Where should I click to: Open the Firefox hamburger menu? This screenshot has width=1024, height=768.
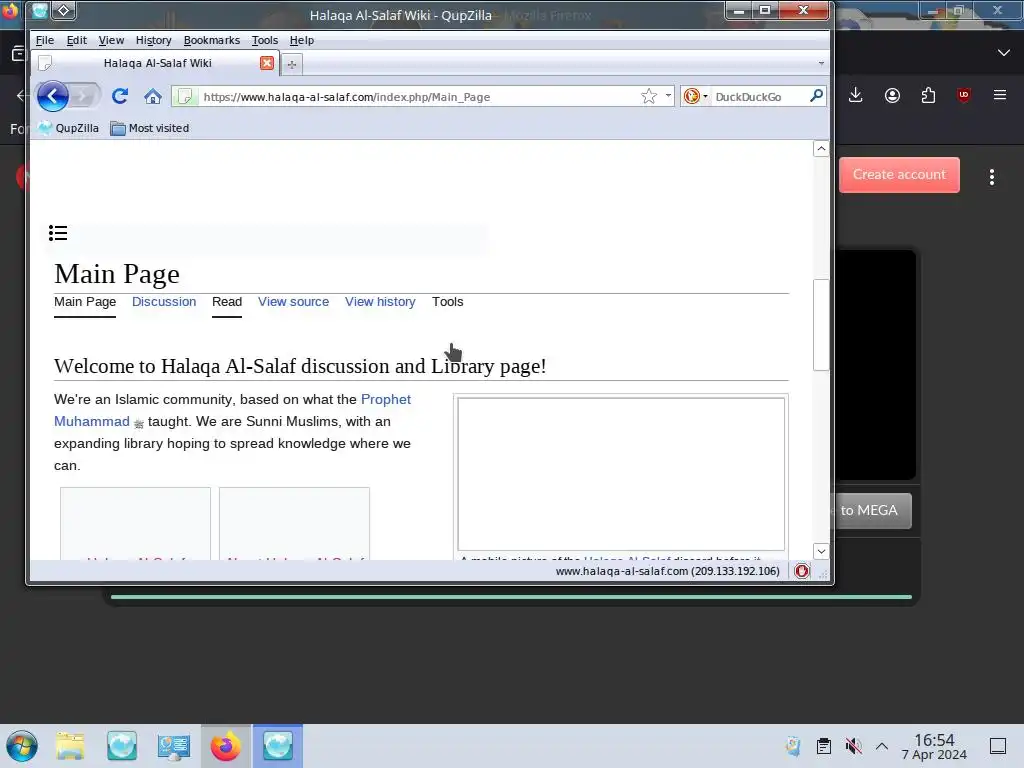point(1000,95)
